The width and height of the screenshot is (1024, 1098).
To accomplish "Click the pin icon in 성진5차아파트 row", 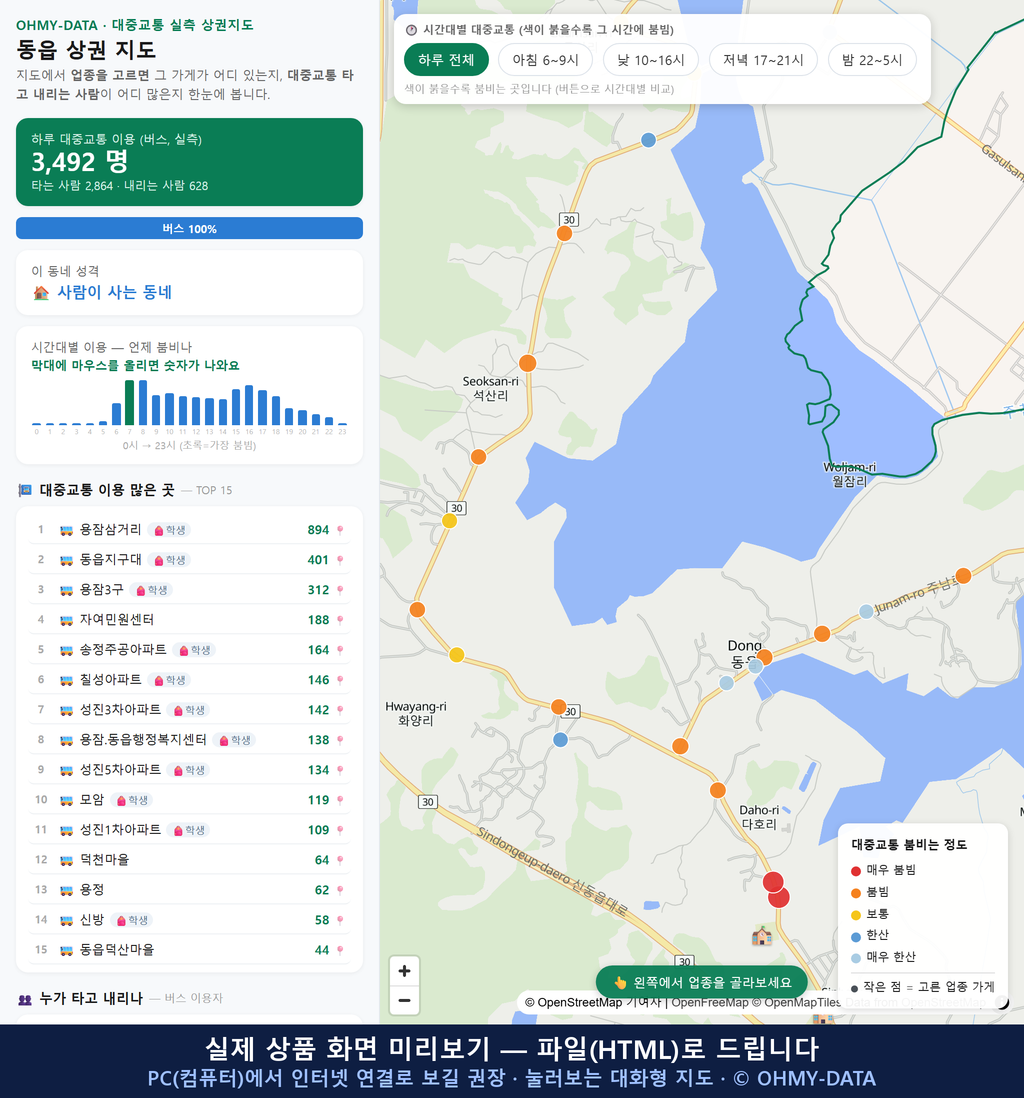I will (340, 770).
